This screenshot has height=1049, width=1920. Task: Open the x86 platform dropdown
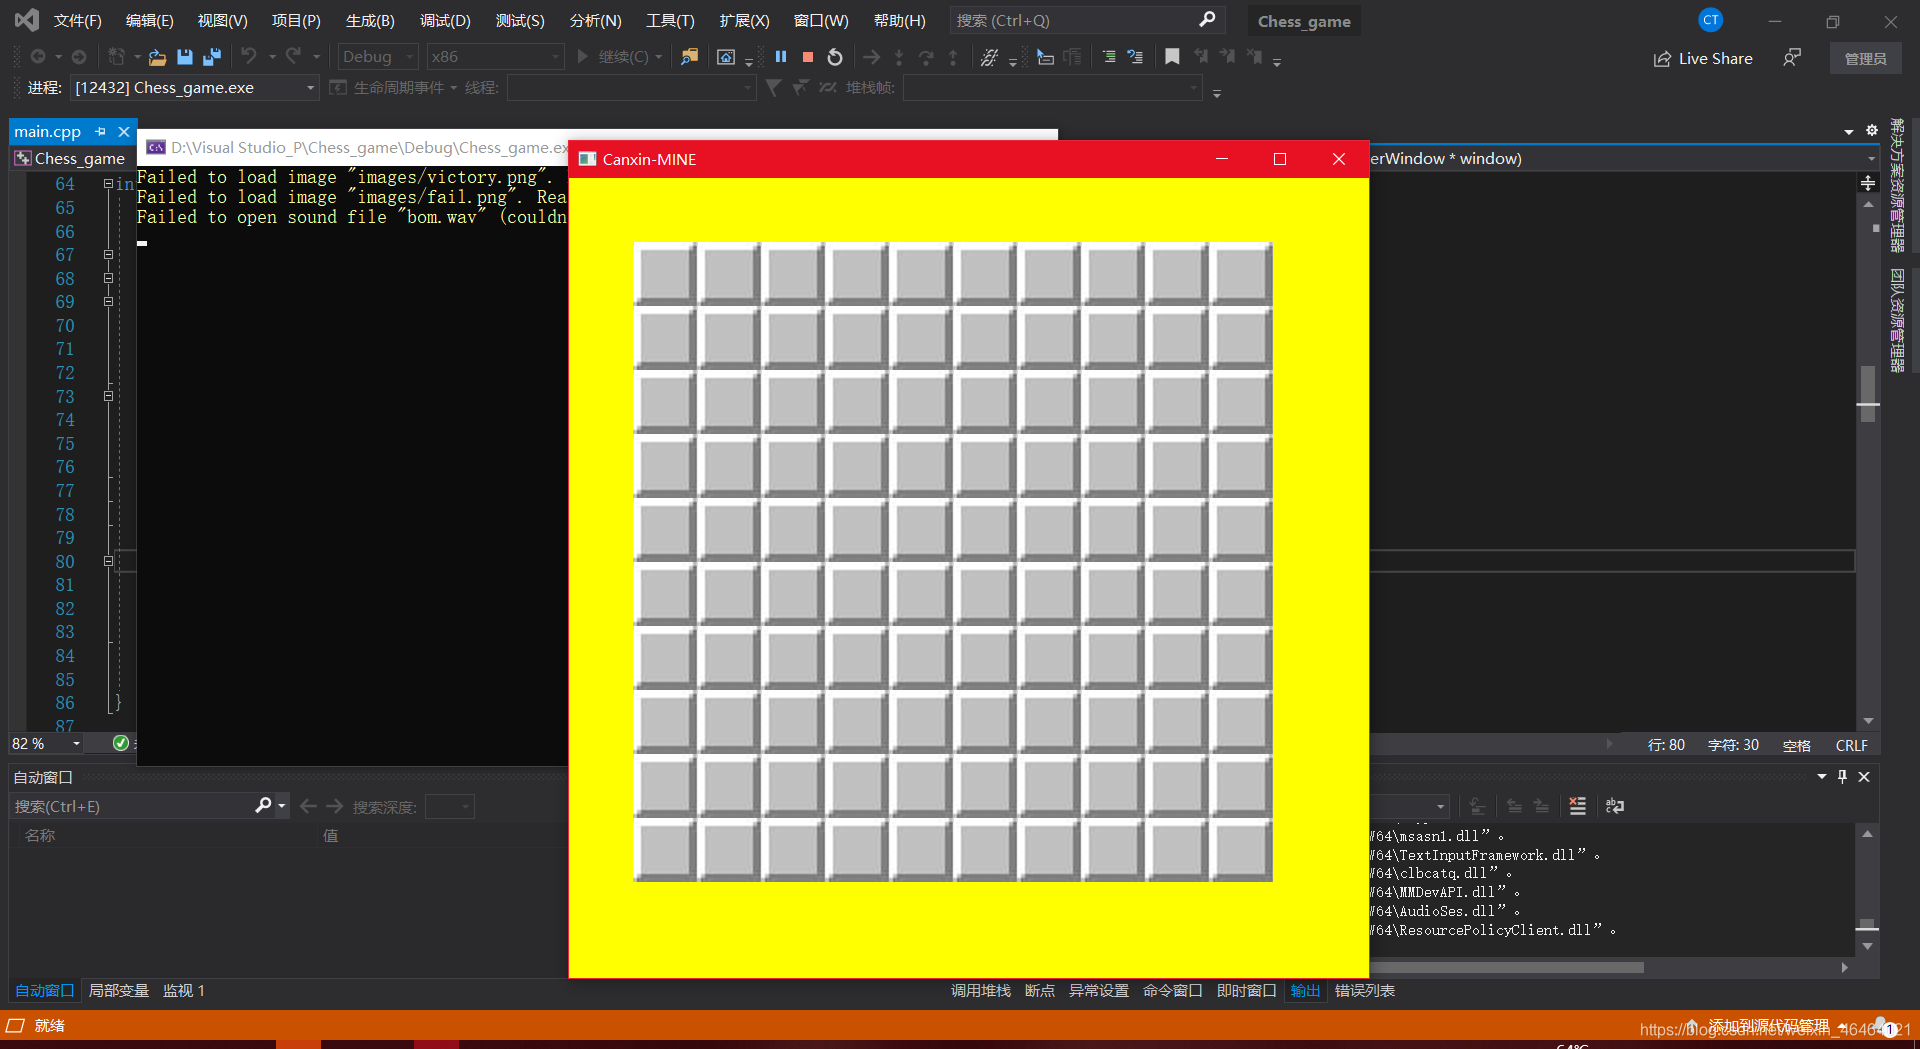click(495, 57)
